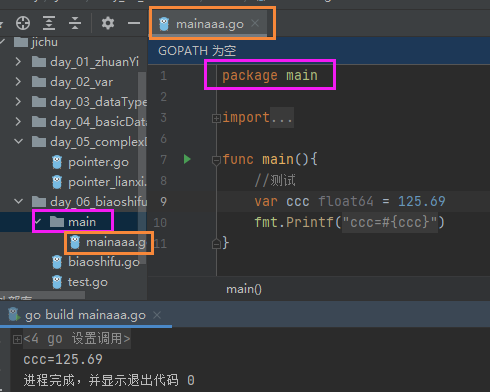This screenshot has height=392, width=490.
Task: Click the project tree vertical scrollbar
Action: [x=142, y=167]
